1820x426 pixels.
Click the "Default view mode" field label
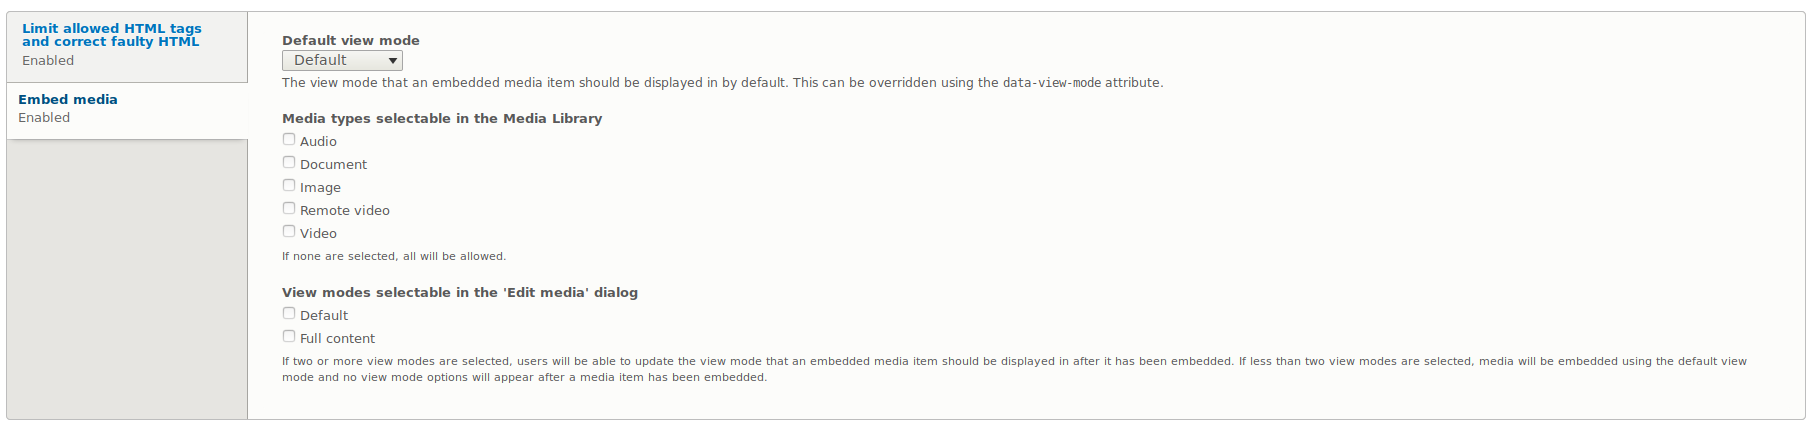350,41
